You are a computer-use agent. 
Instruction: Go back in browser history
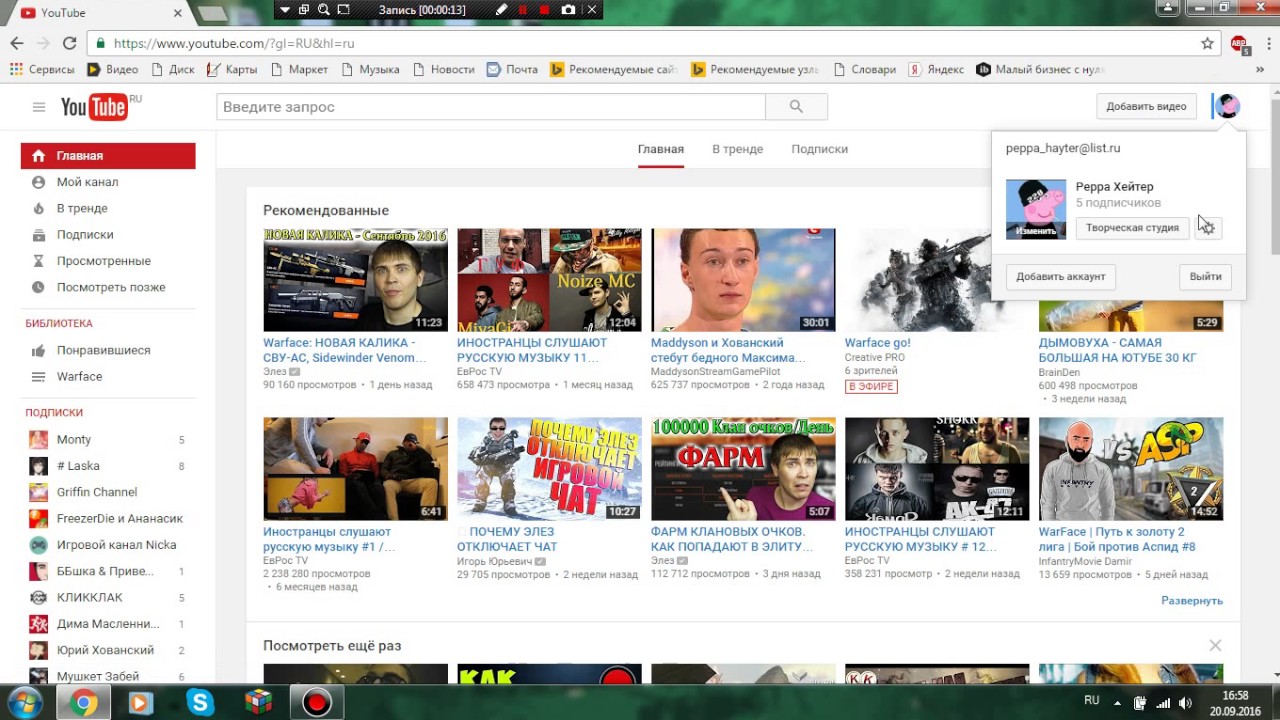[17, 44]
